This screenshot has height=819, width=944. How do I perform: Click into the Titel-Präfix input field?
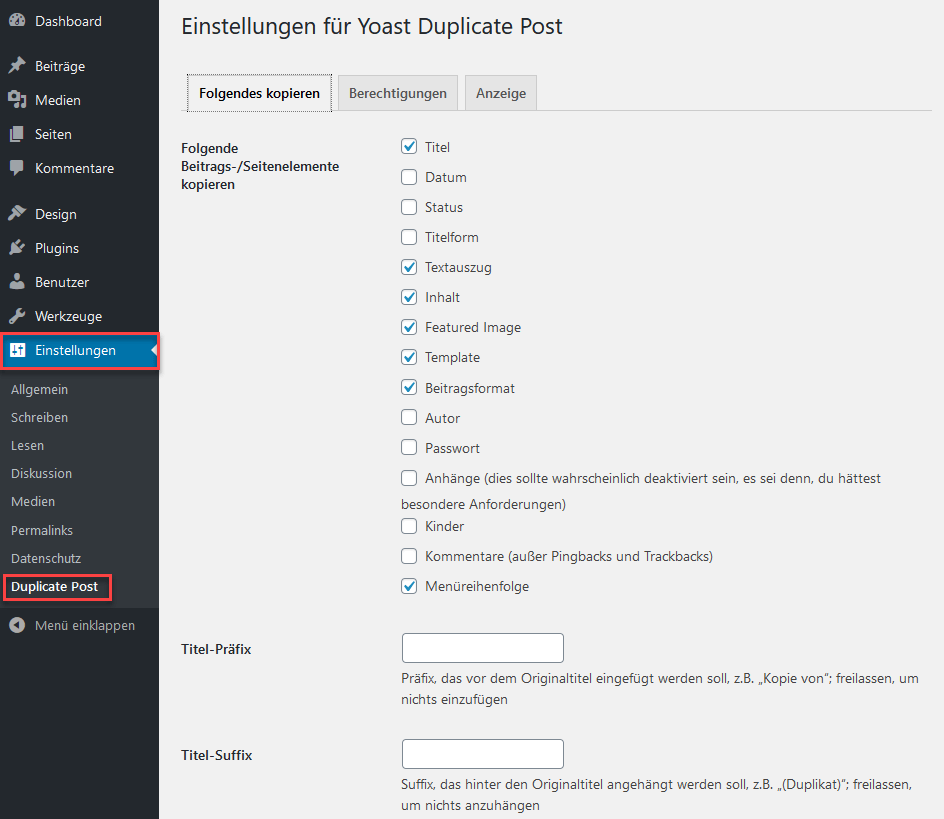[x=483, y=648]
